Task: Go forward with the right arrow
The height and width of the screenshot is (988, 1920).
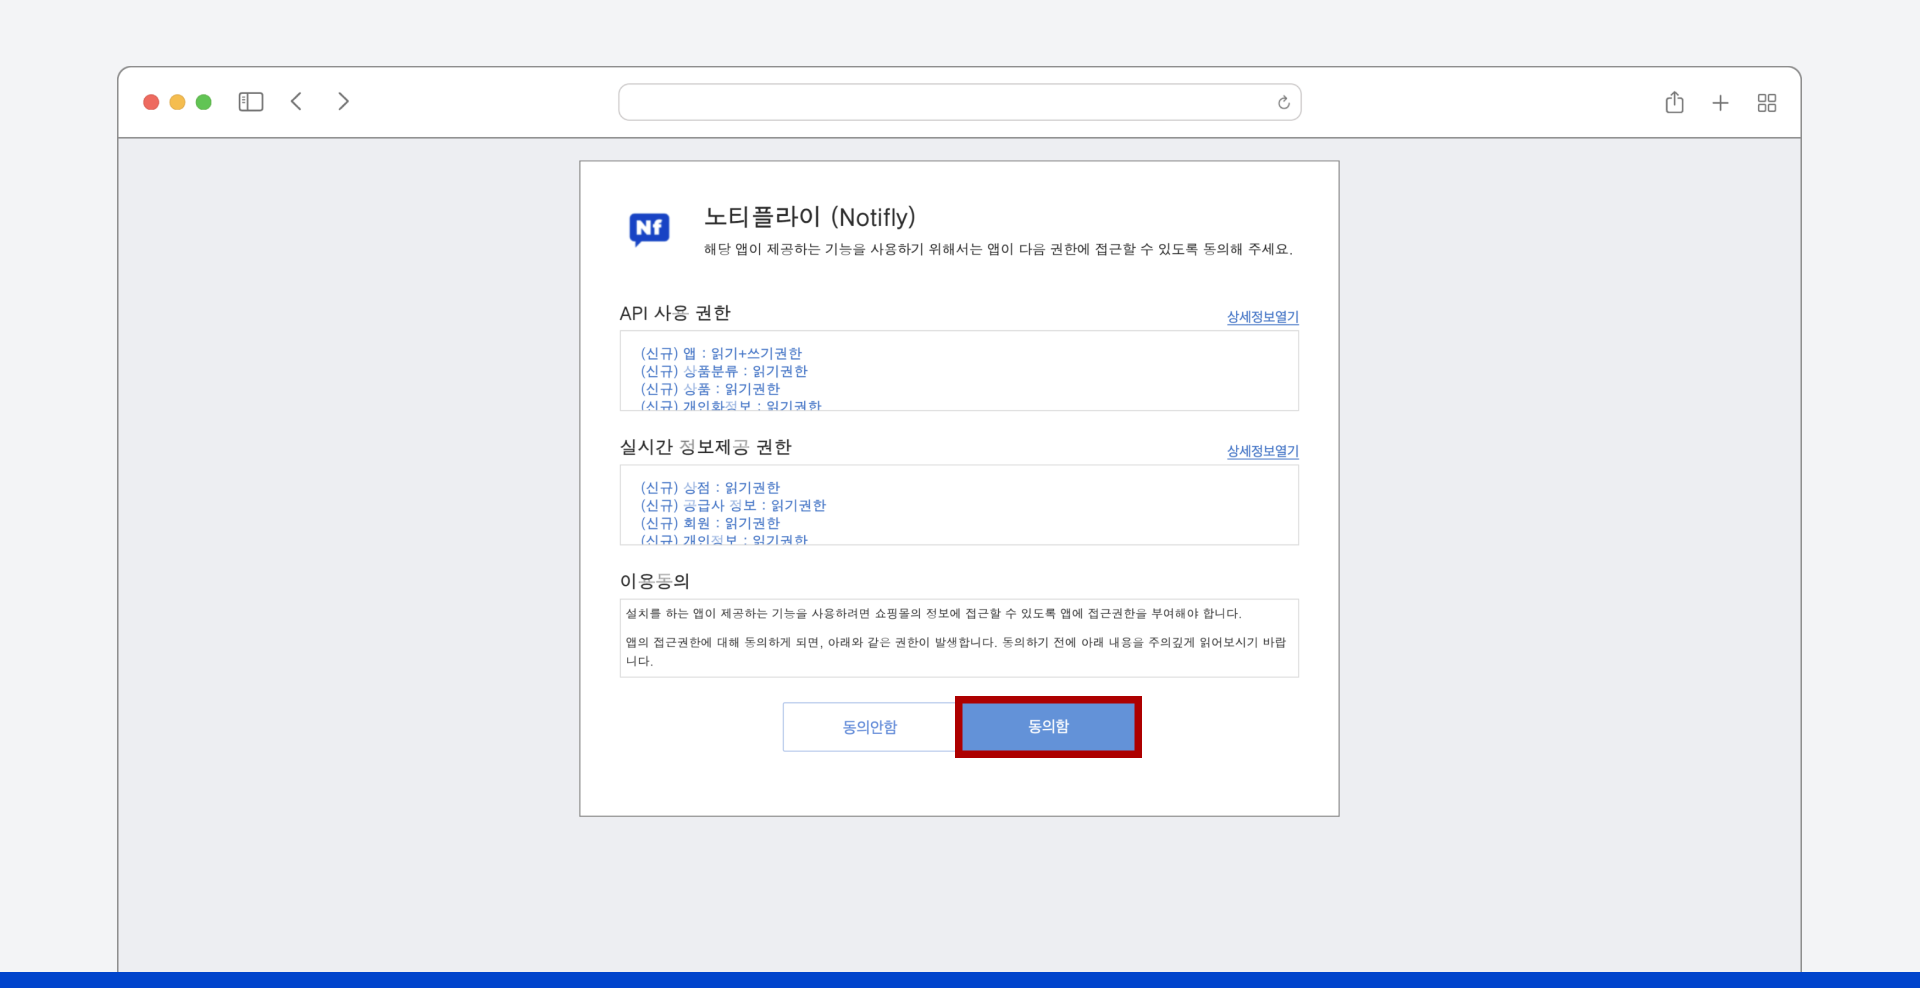Action: coord(343,102)
